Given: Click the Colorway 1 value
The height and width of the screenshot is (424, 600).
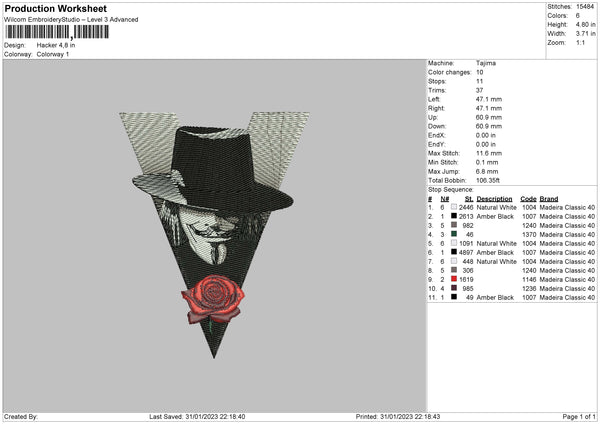Looking at the screenshot, I should 53,54.
